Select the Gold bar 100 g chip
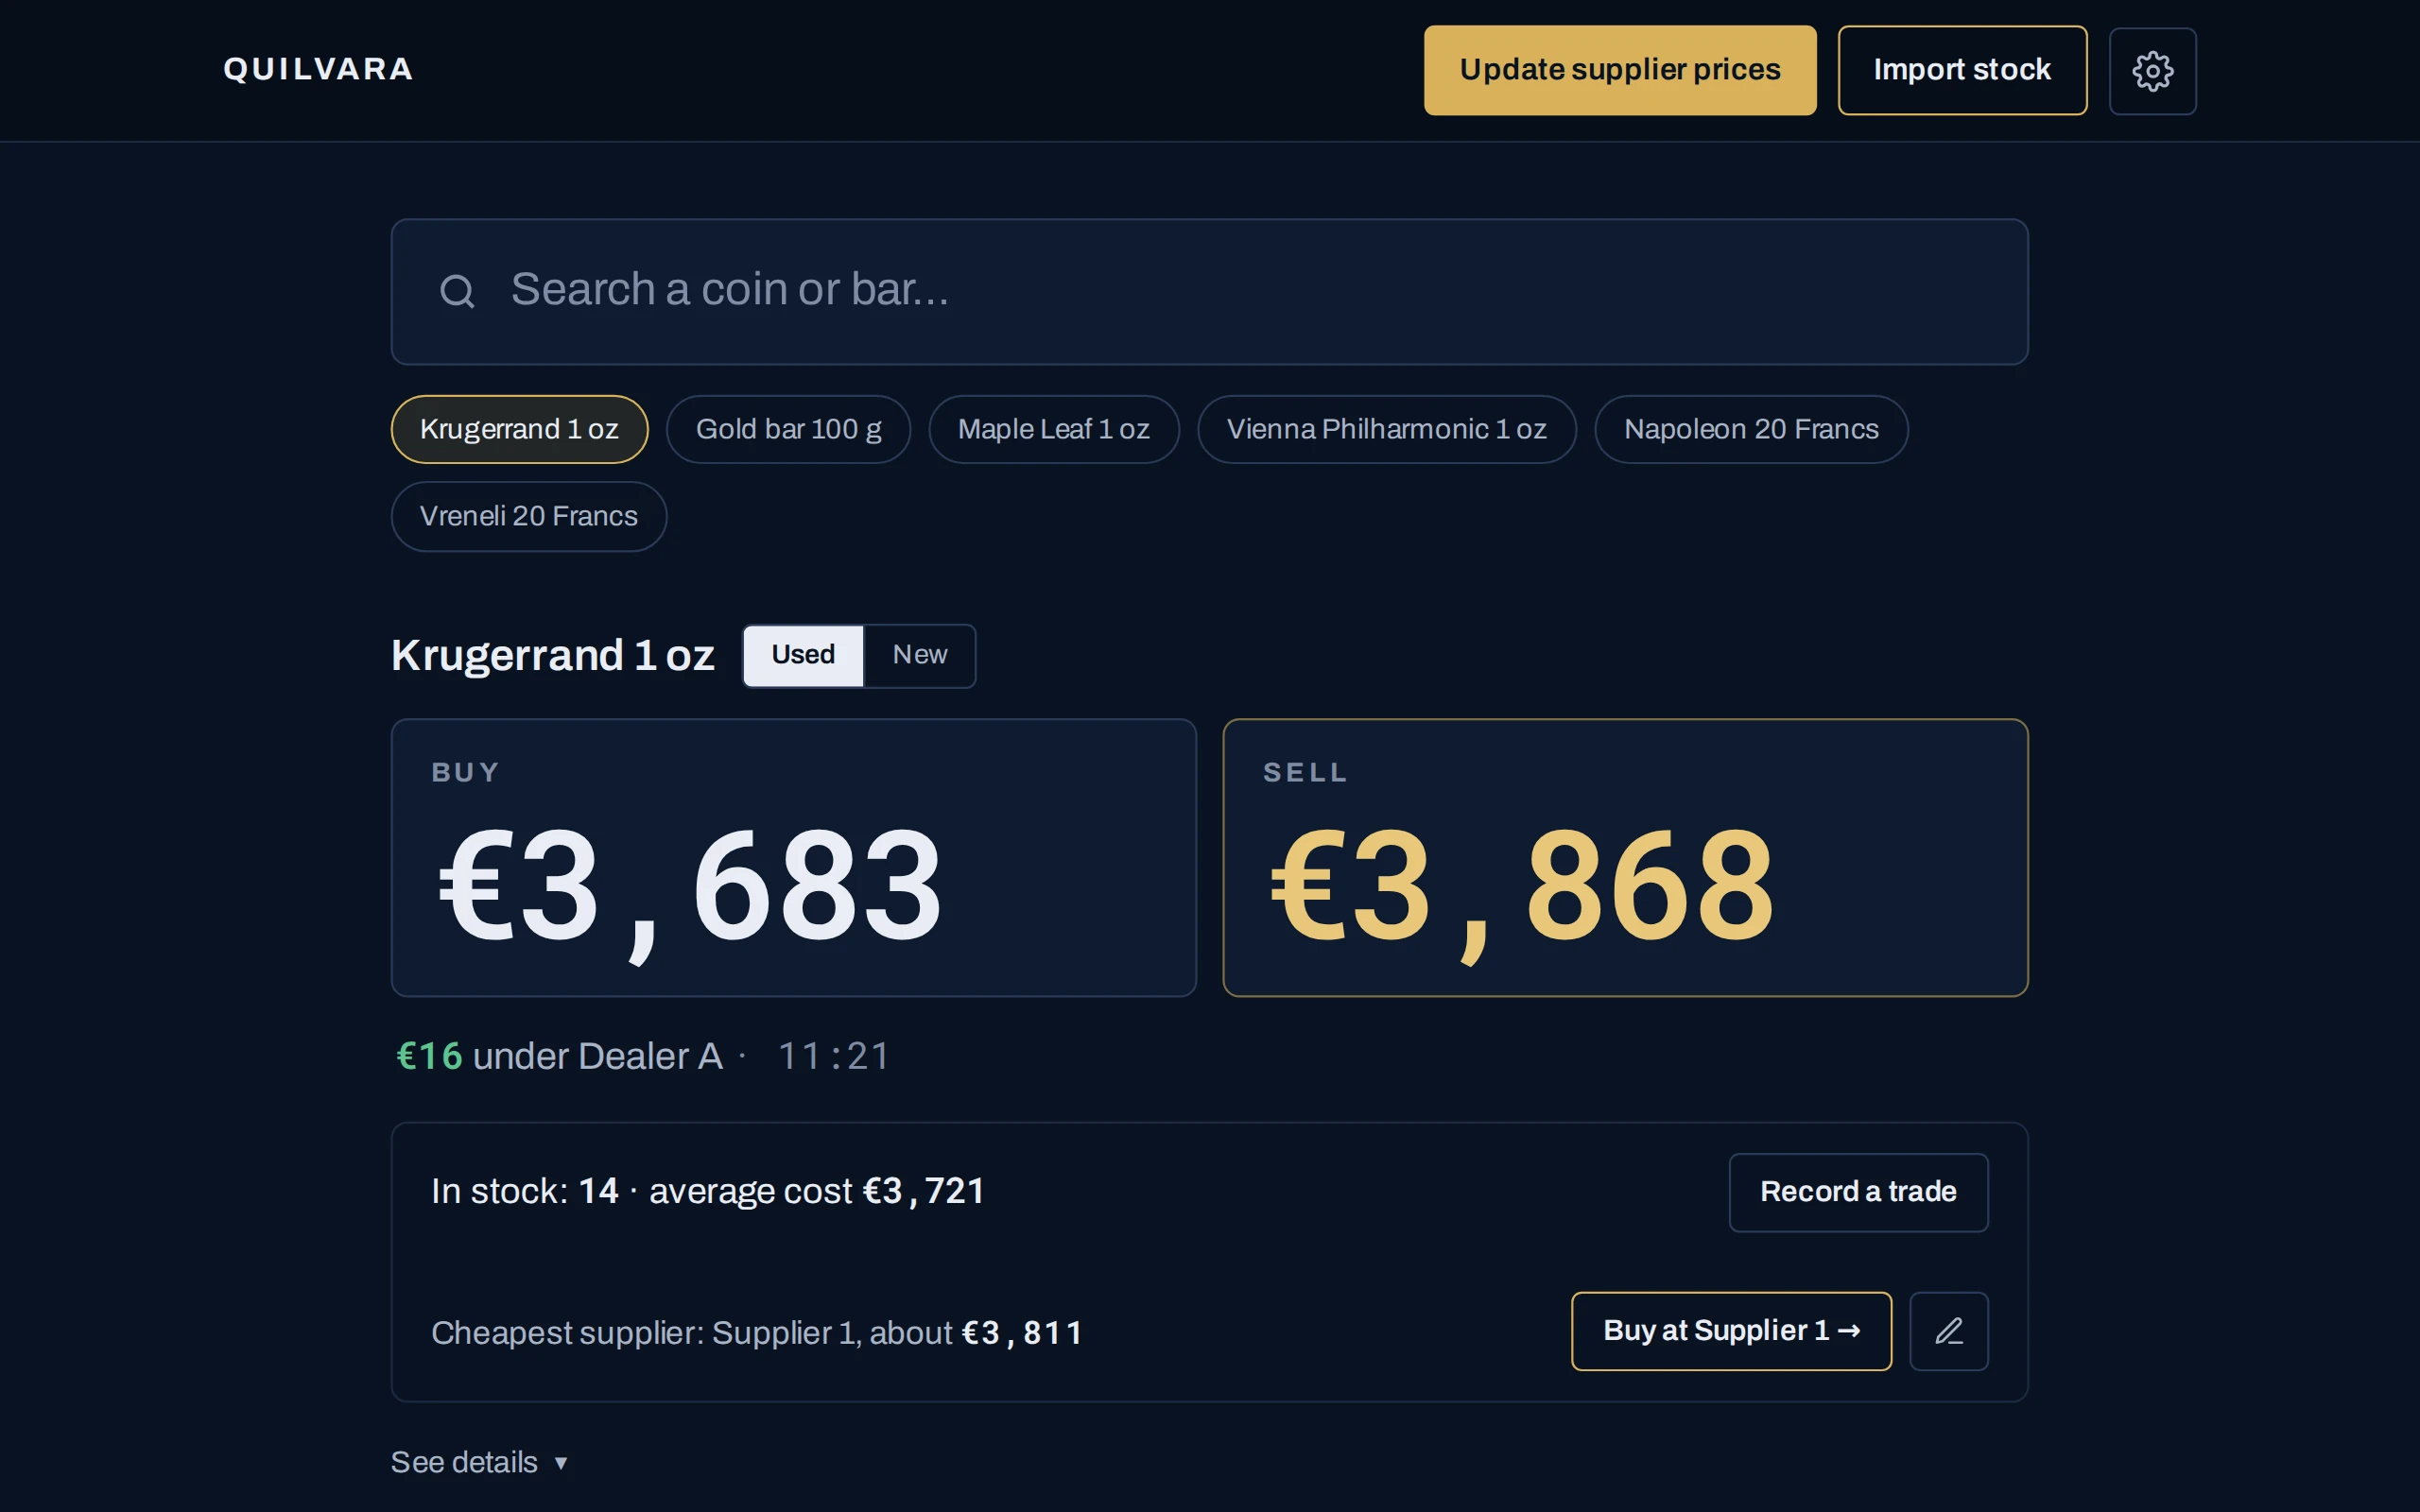The image size is (2420, 1512). (788, 429)
